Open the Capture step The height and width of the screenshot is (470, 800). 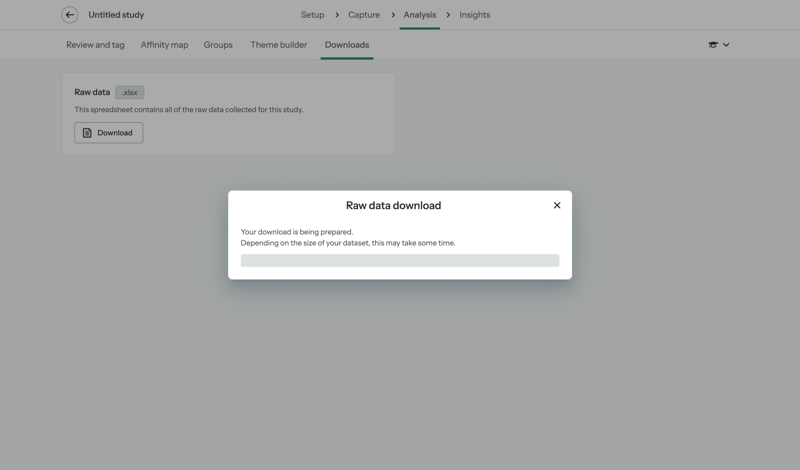(364, 15)
